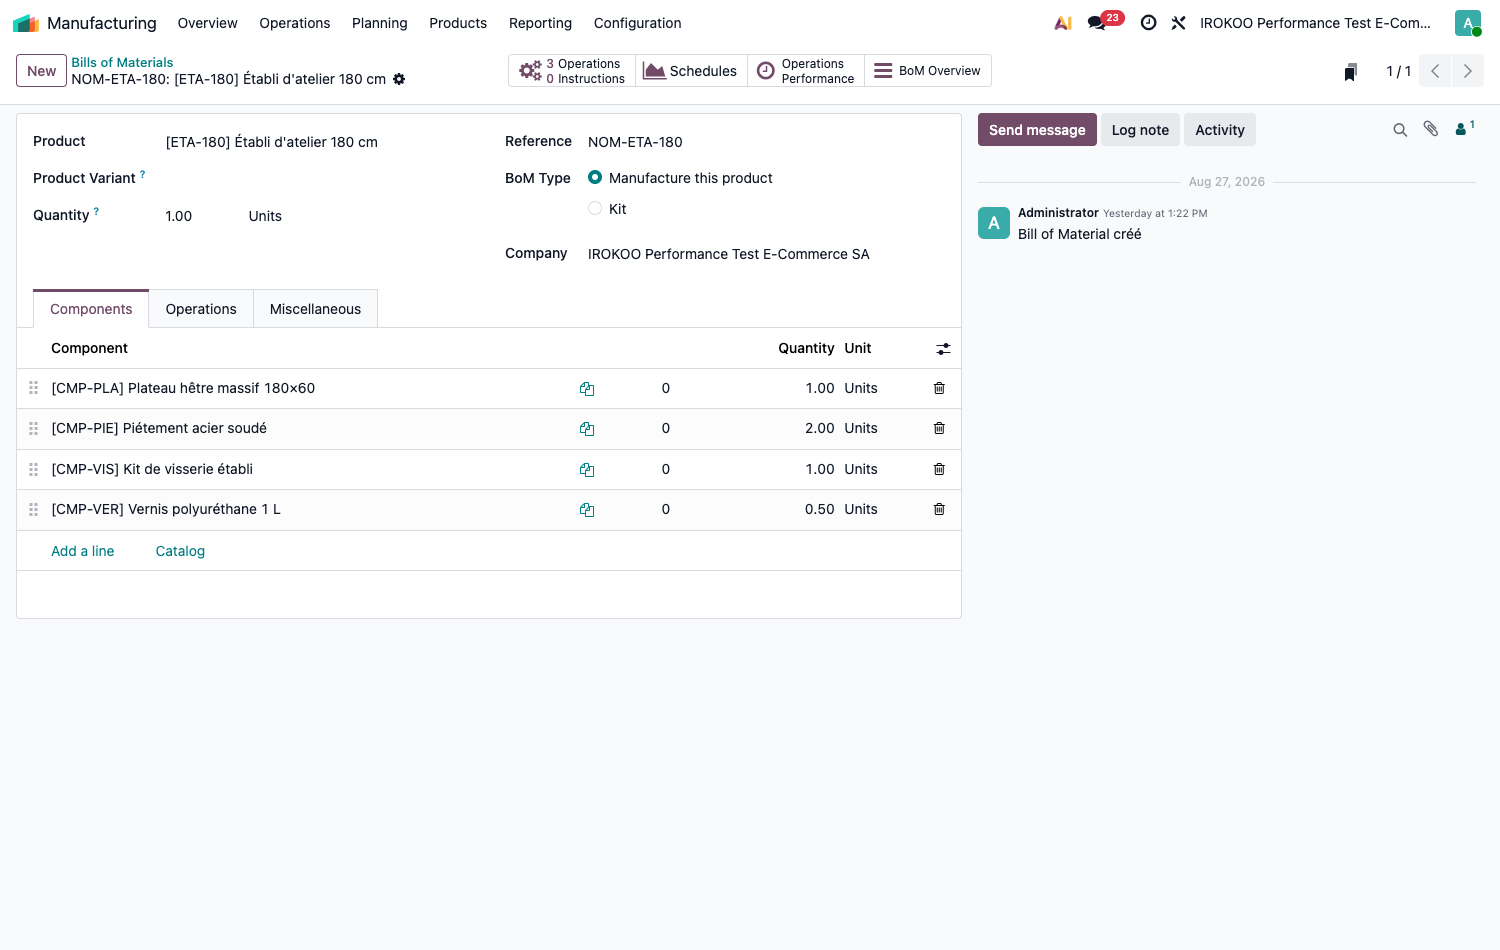Open the clock activities icon in navbar
The image size is (1500, 950).
[x=1149, y=22]
